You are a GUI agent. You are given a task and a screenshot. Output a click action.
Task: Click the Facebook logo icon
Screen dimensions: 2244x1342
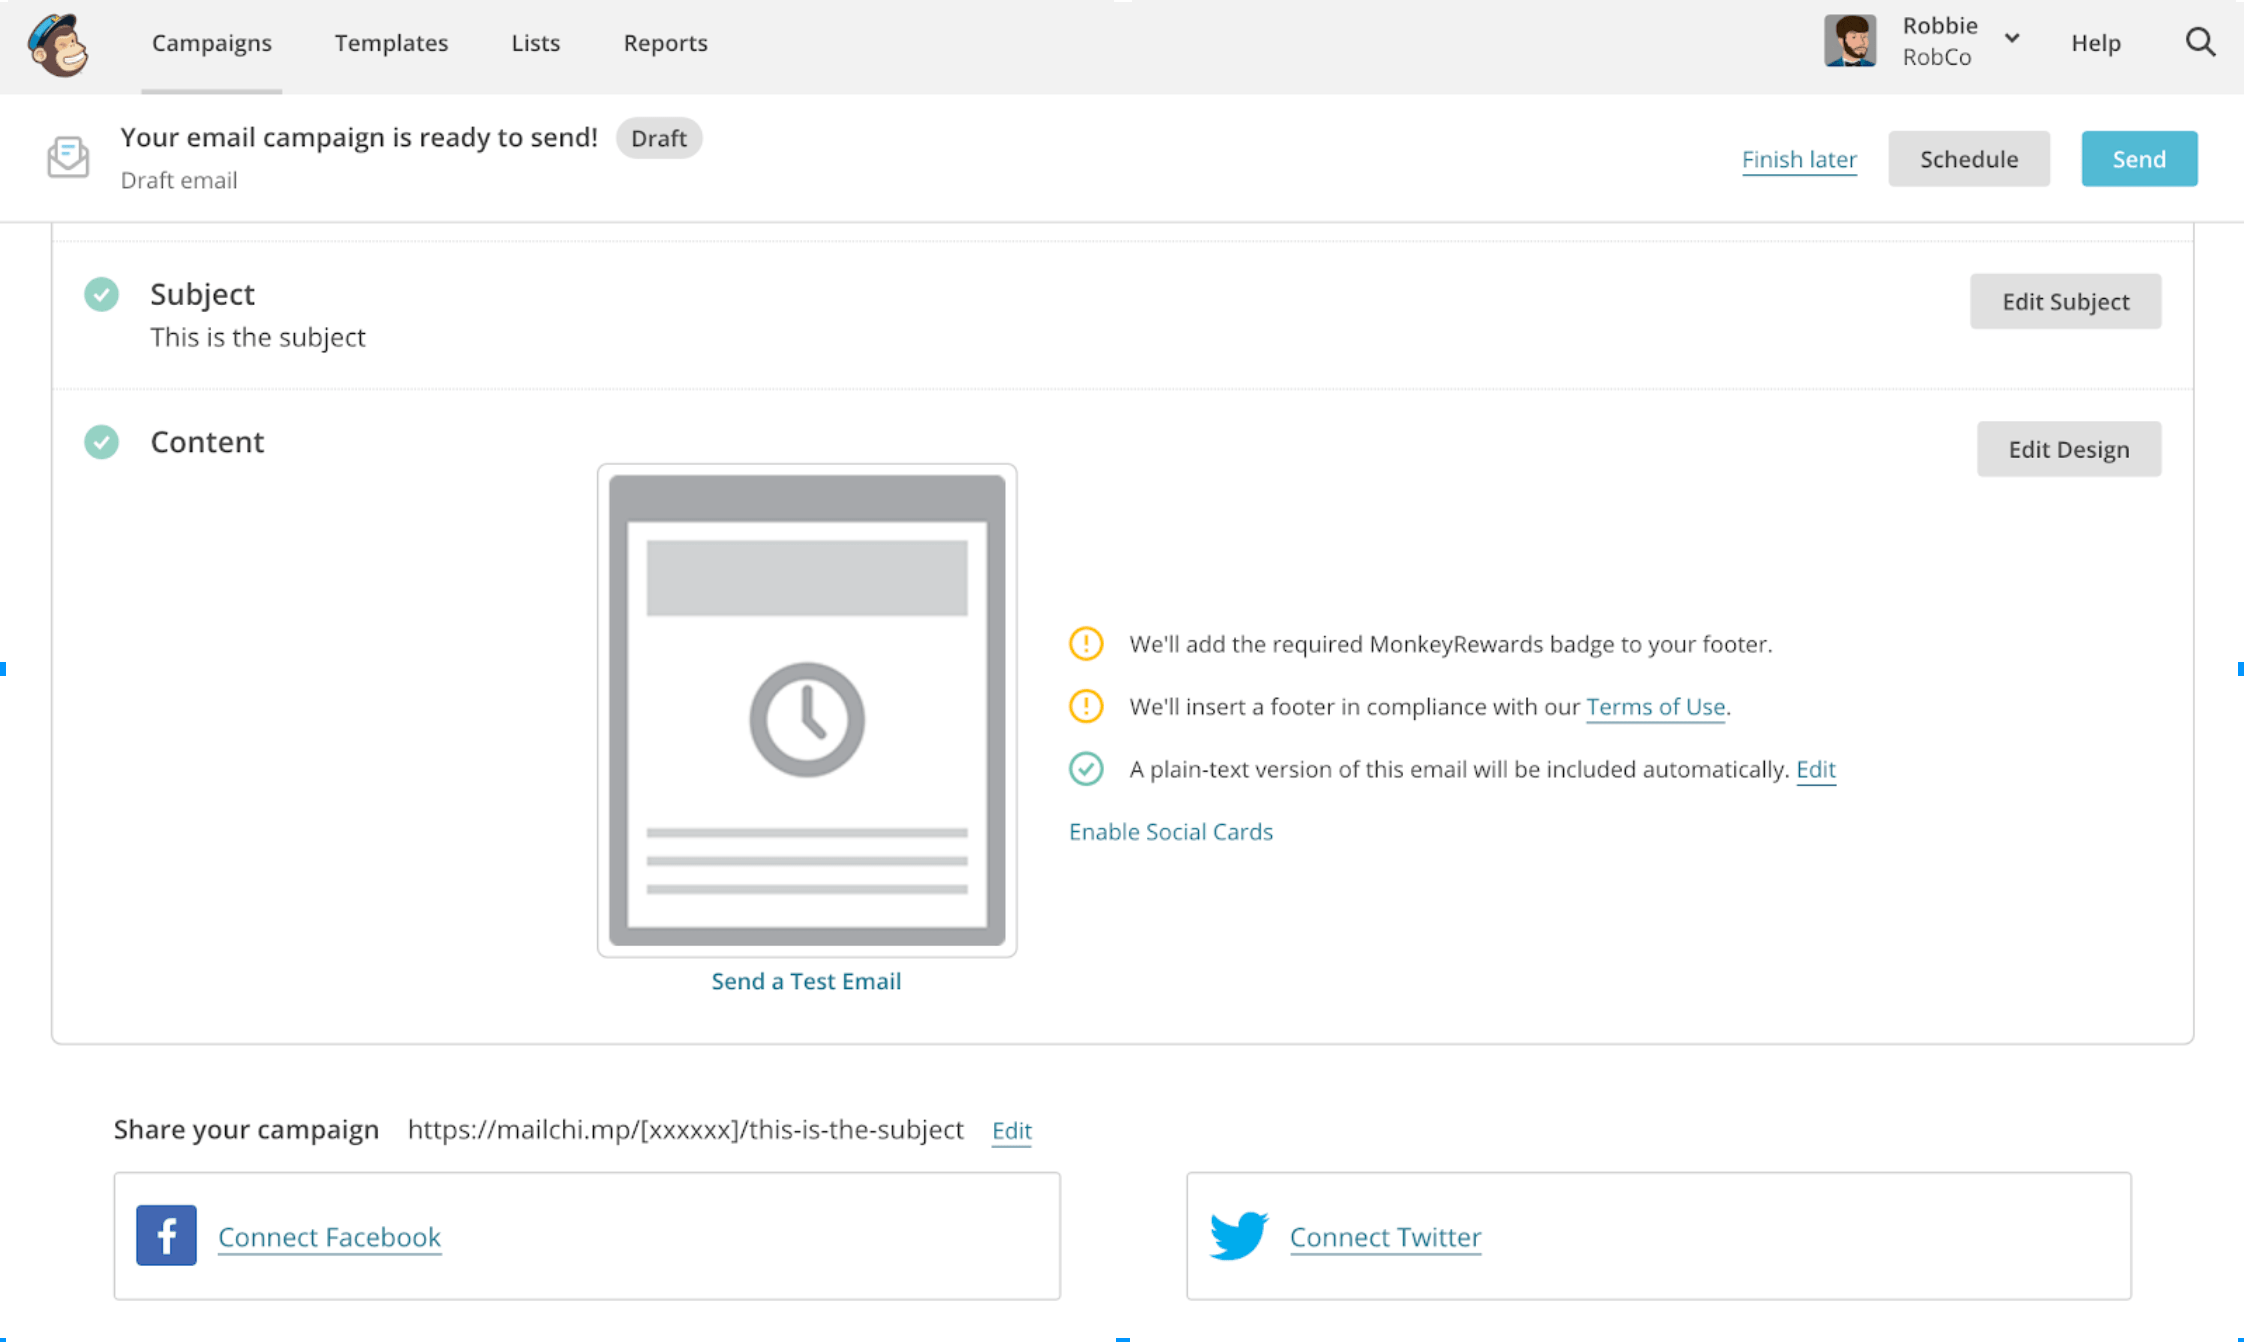[166, 1235]
